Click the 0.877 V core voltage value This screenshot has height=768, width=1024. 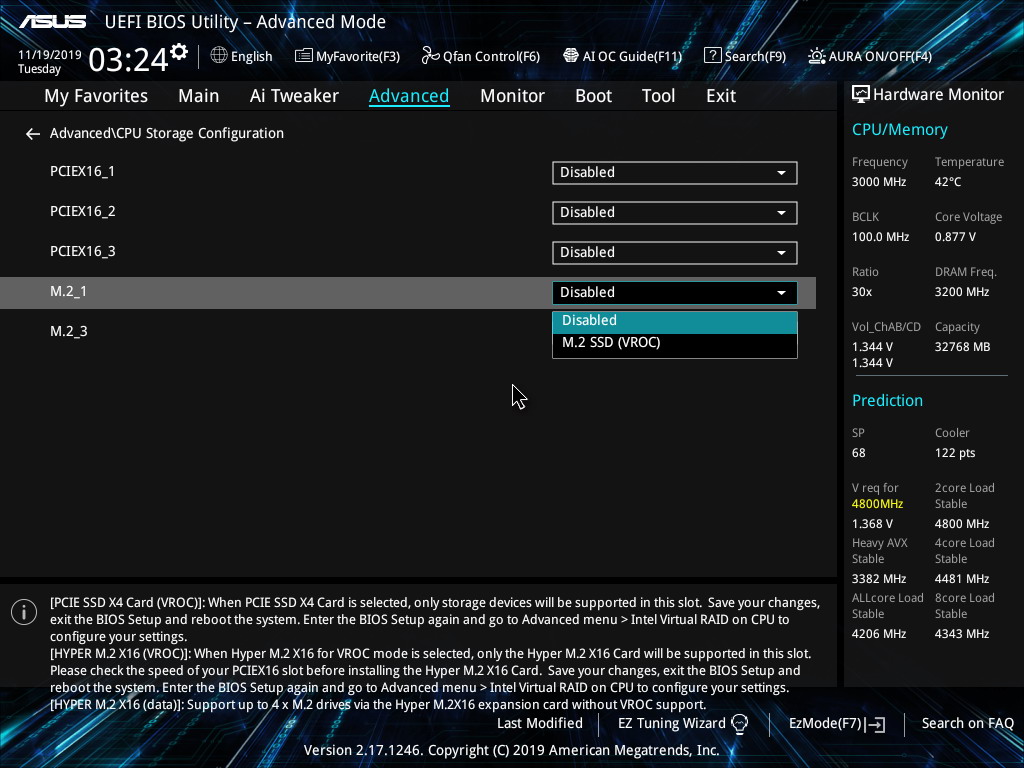point(955,237)
